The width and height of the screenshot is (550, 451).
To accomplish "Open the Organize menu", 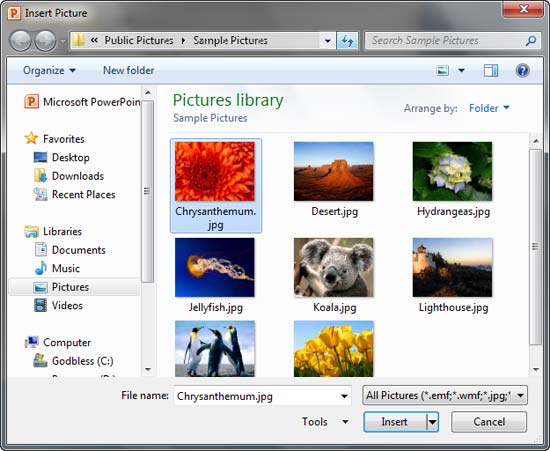I will (49, 70).
